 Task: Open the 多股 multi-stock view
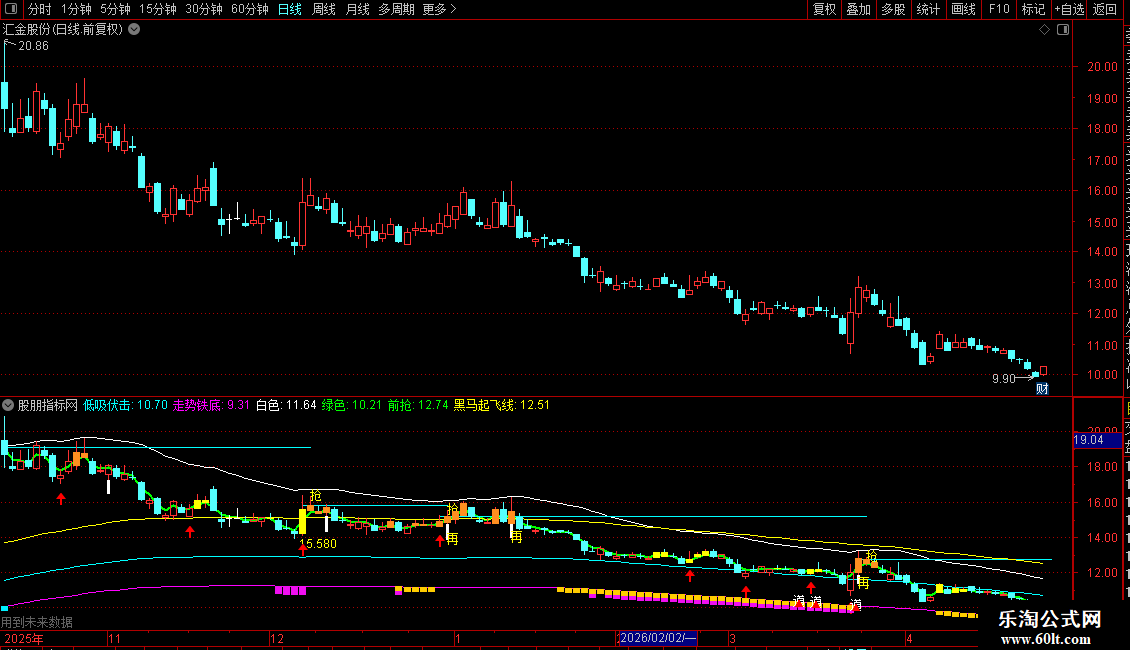(x=893, y=9)
